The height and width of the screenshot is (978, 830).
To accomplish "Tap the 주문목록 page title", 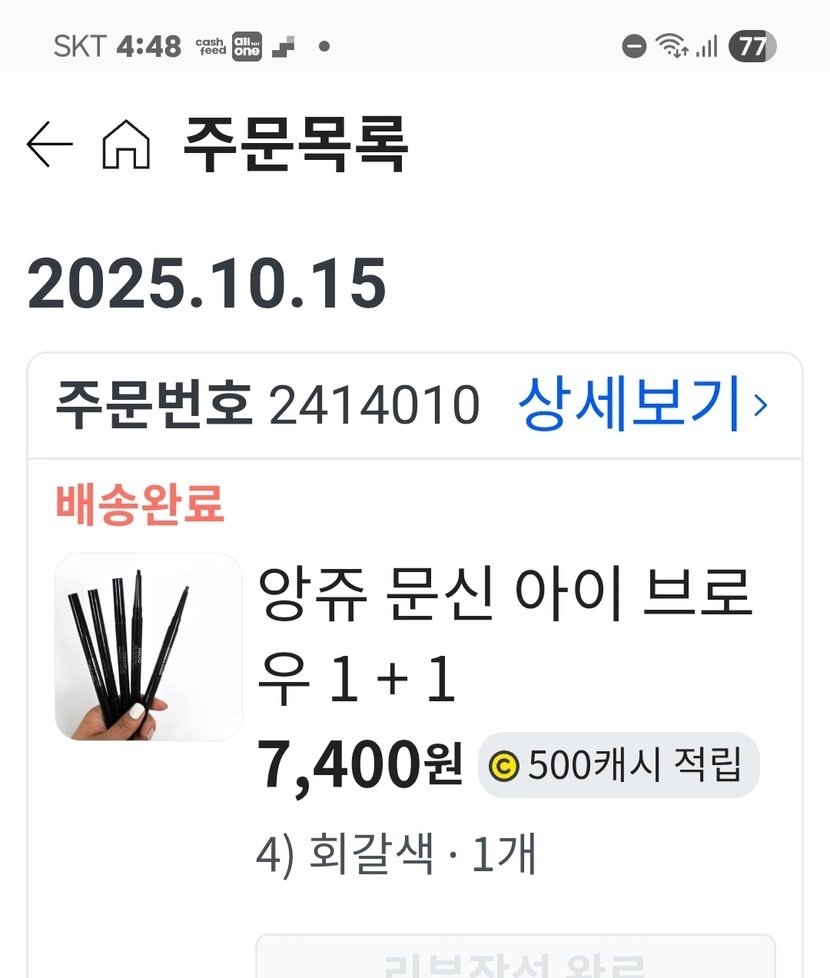I will [296, 144].
